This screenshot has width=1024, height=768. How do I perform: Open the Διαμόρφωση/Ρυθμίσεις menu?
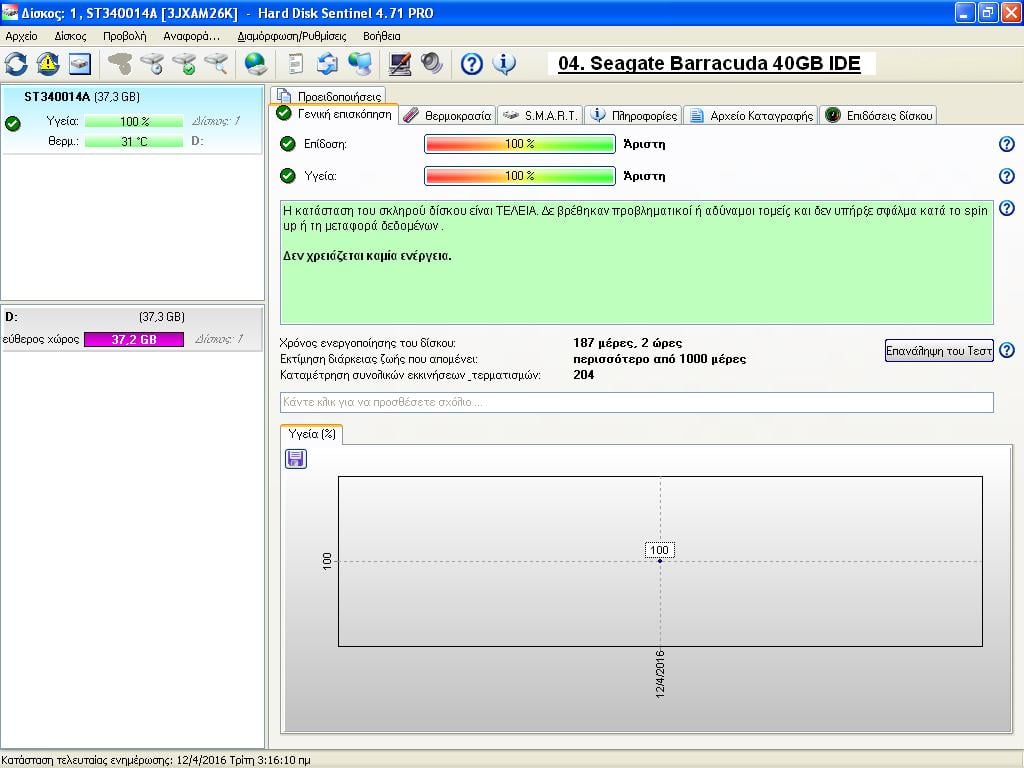coord(292,36)
